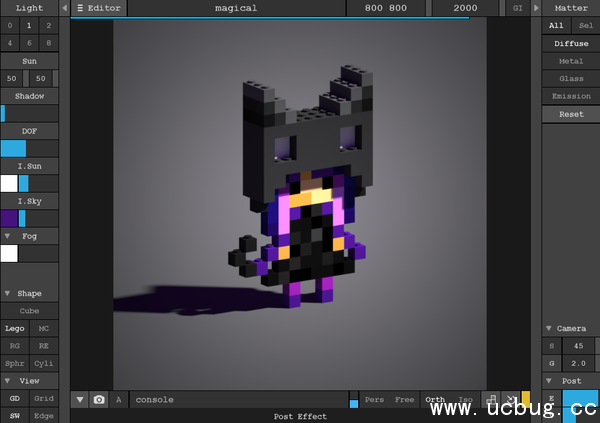Open the white Fog color swatch
This screenshot has height=423, width=600.
(9, 253)
